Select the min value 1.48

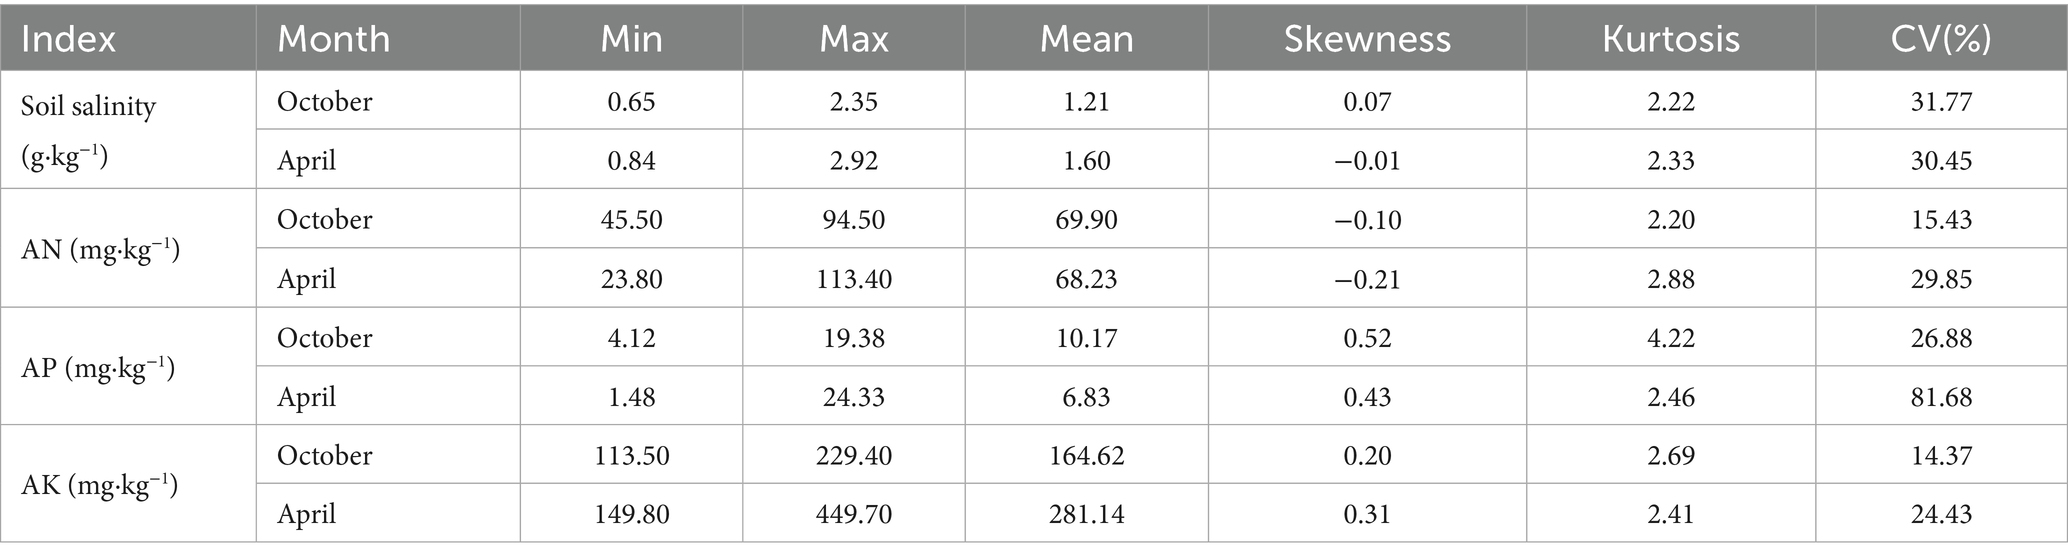pos(631,397)
